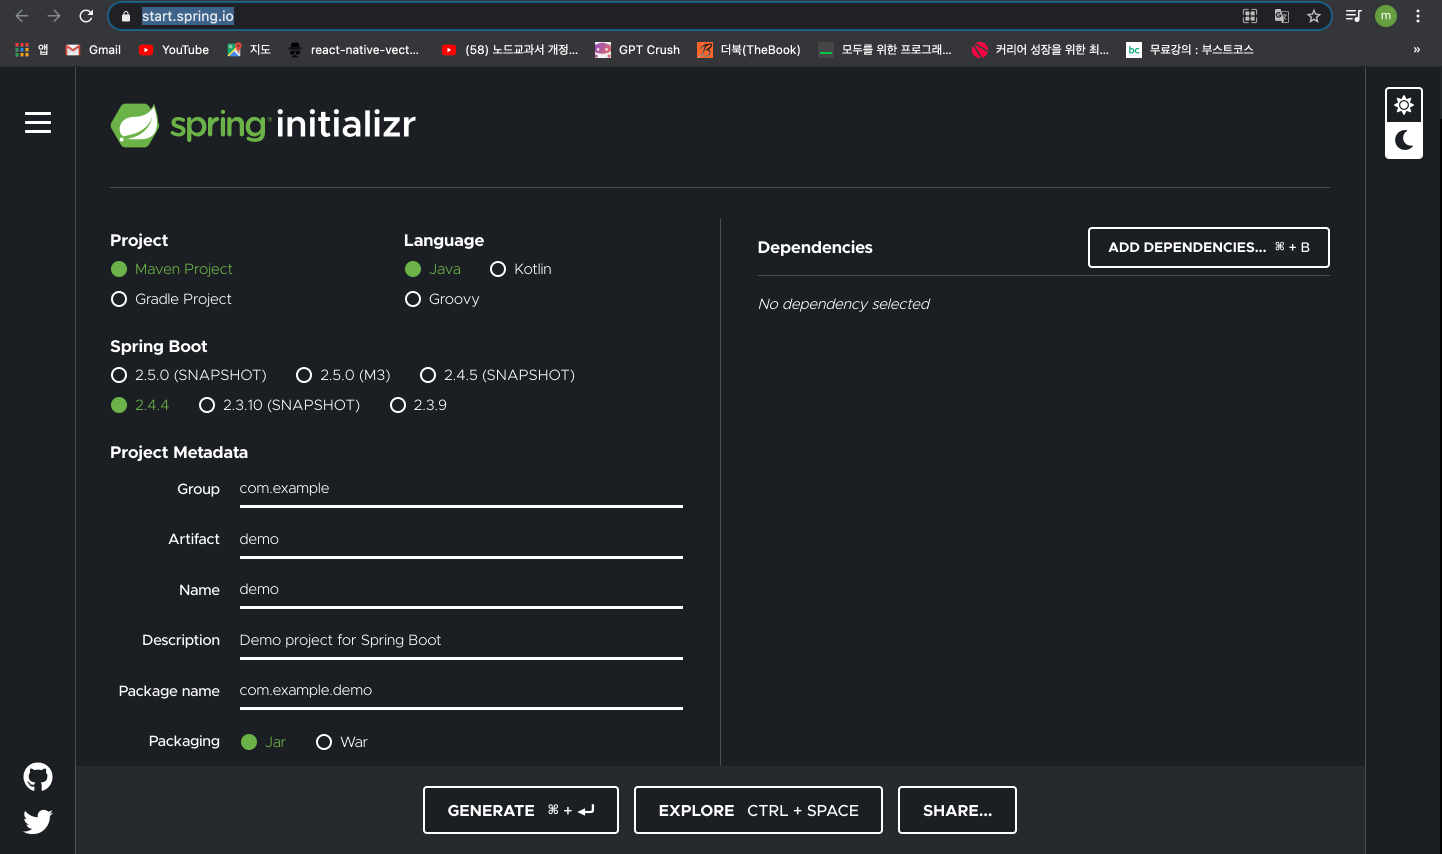1442x854 pixels.
Task: Select Spring Boot 2.3.9
Action: (x=418, y=405)
